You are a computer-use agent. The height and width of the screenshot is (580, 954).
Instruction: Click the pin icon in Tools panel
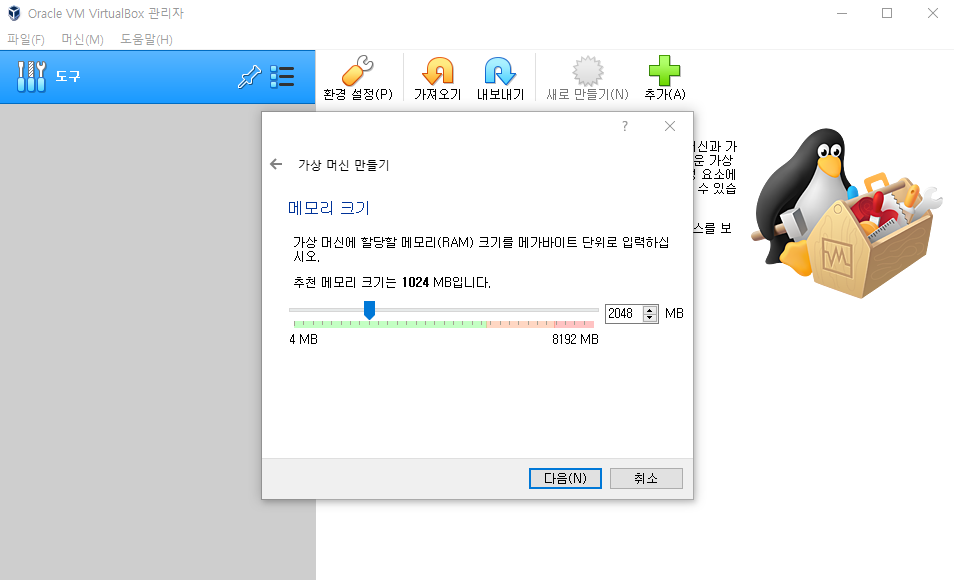[x=249, y=77]
